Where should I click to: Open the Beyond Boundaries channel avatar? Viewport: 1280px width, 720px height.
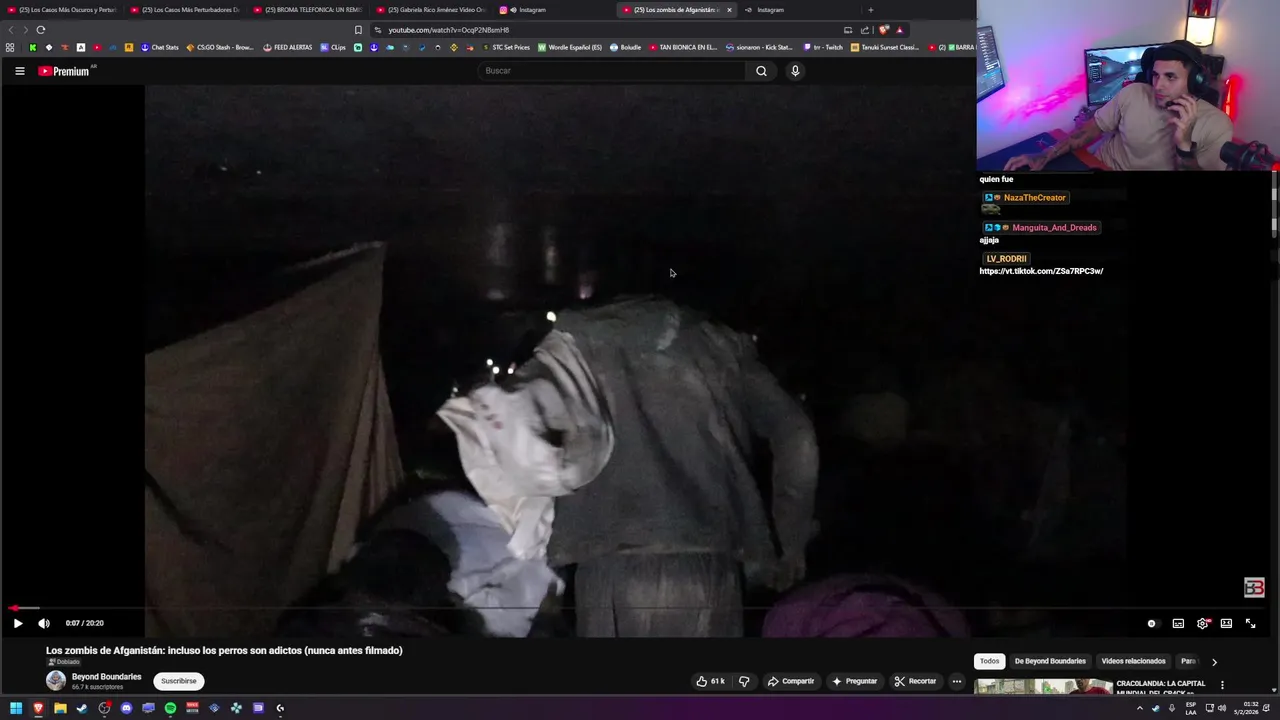(x=56, y=681)
